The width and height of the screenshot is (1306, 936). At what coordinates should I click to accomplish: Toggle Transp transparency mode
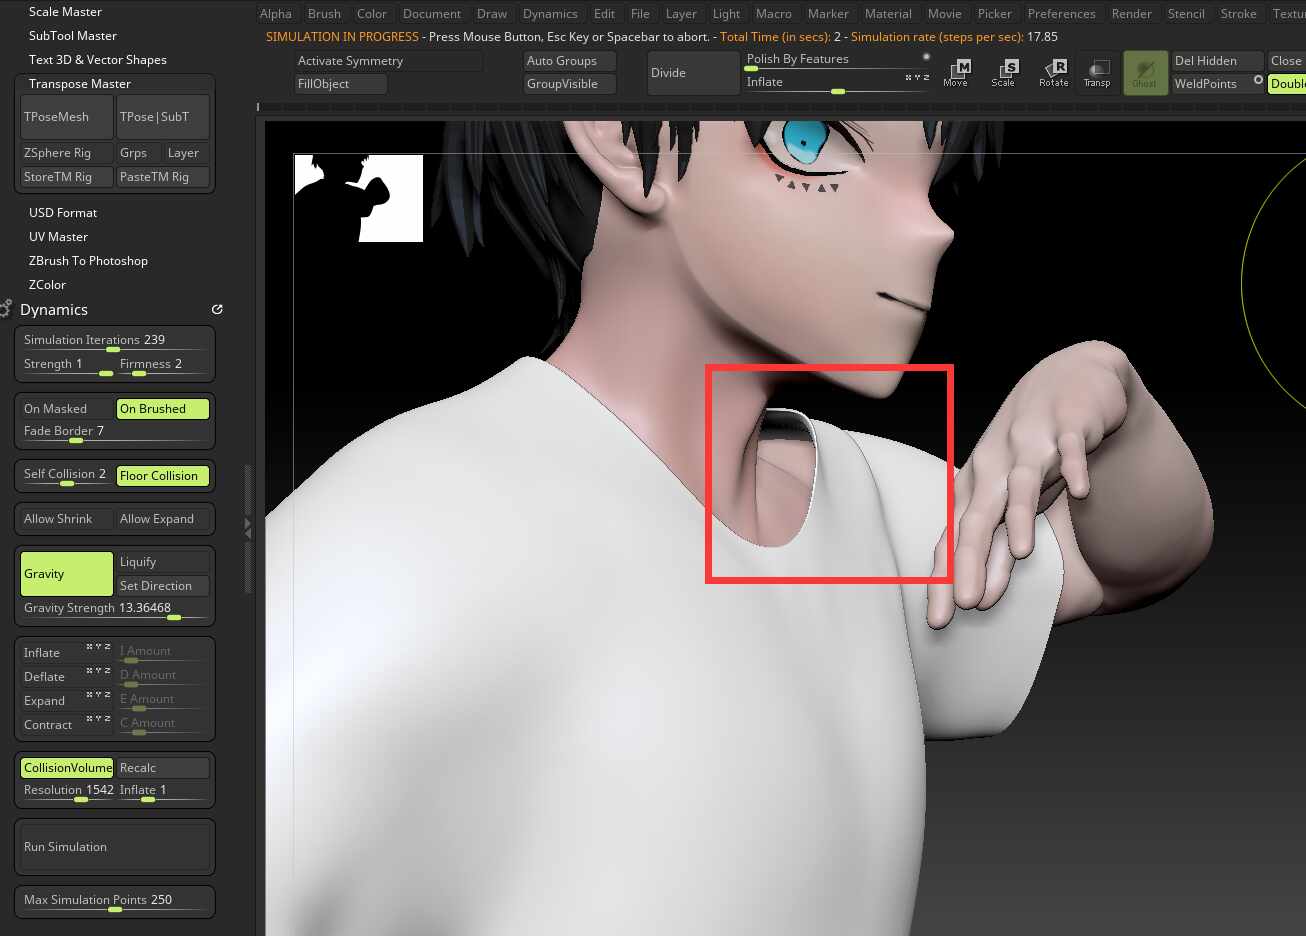[1097, 73]
